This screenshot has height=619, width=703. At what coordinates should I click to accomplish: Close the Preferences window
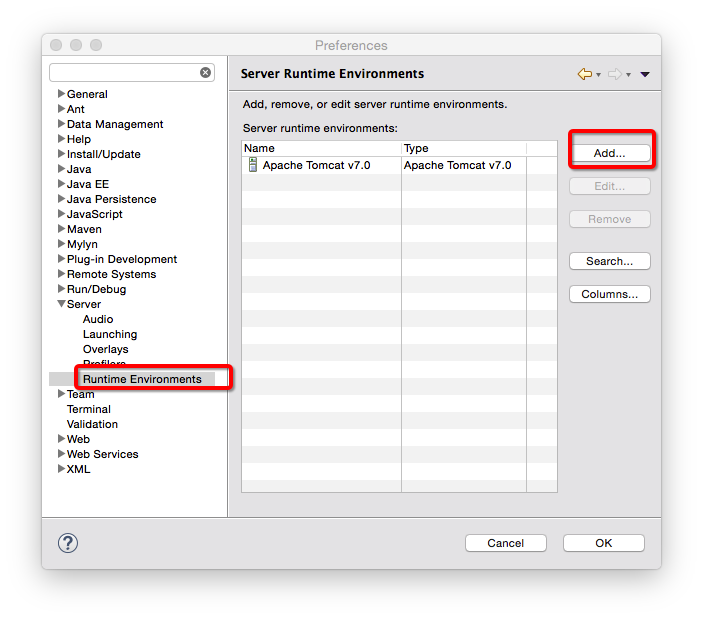click(56, 45)
